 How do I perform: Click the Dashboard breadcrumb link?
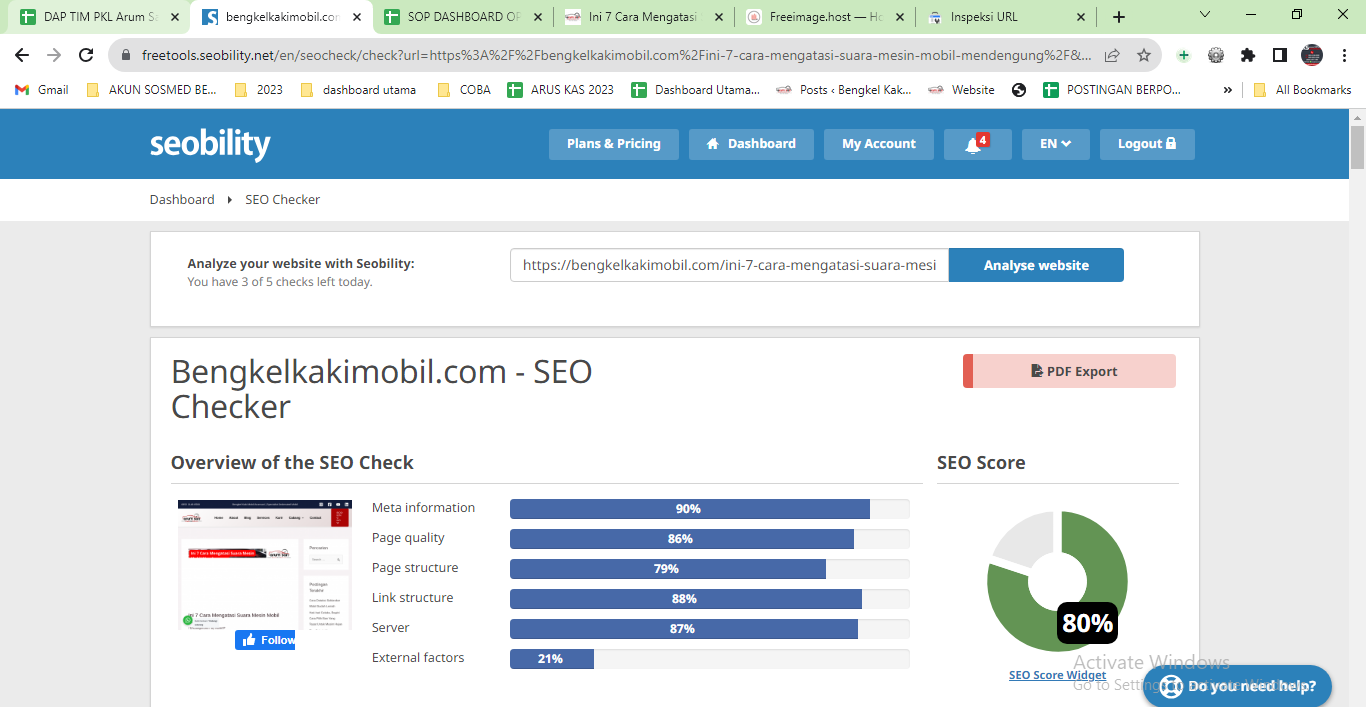(x=182, y=199)
